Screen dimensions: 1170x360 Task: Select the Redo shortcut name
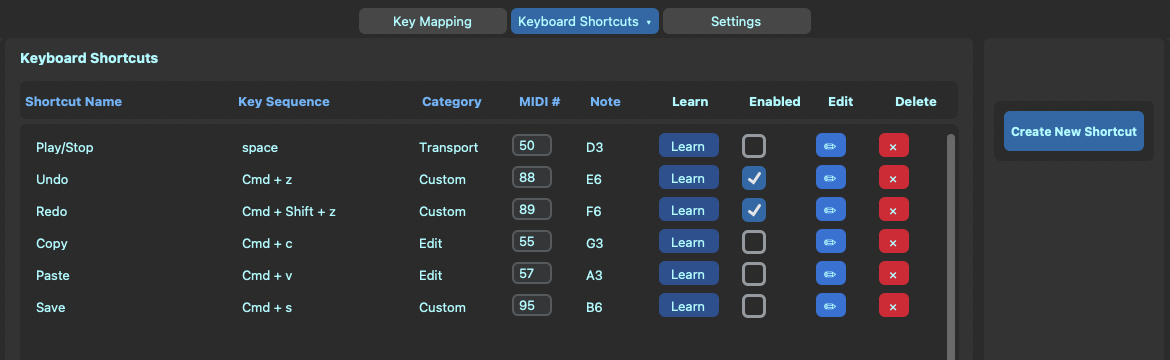(51, 211)
